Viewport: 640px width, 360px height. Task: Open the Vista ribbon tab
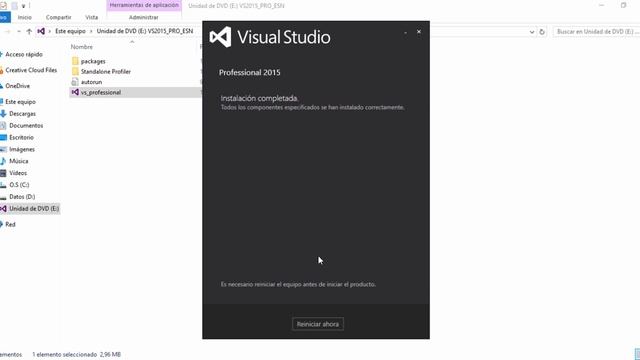pyautogui.click(x=91, y=17)
